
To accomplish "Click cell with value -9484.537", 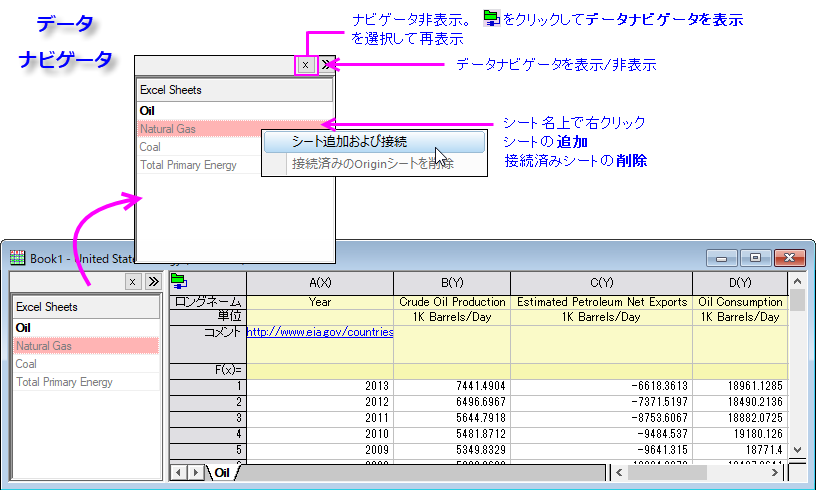I will (602, 434).
